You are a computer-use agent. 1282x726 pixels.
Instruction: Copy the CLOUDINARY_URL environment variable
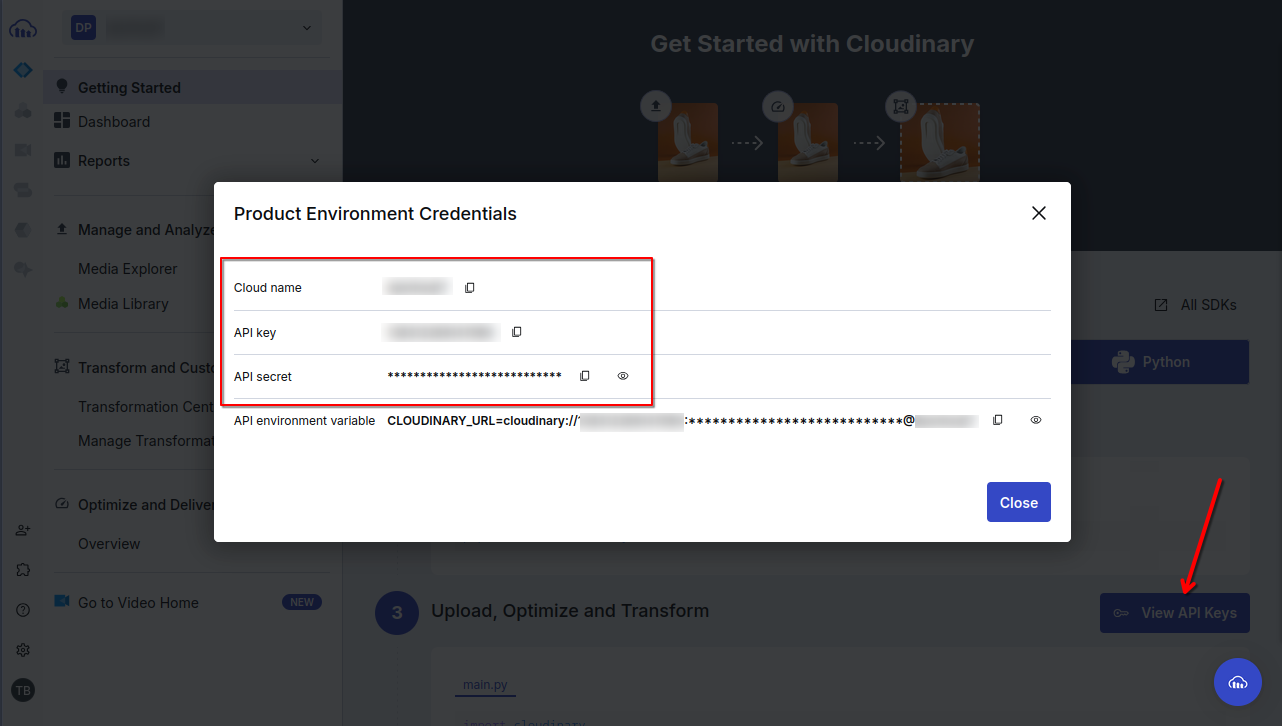[998, 420]
